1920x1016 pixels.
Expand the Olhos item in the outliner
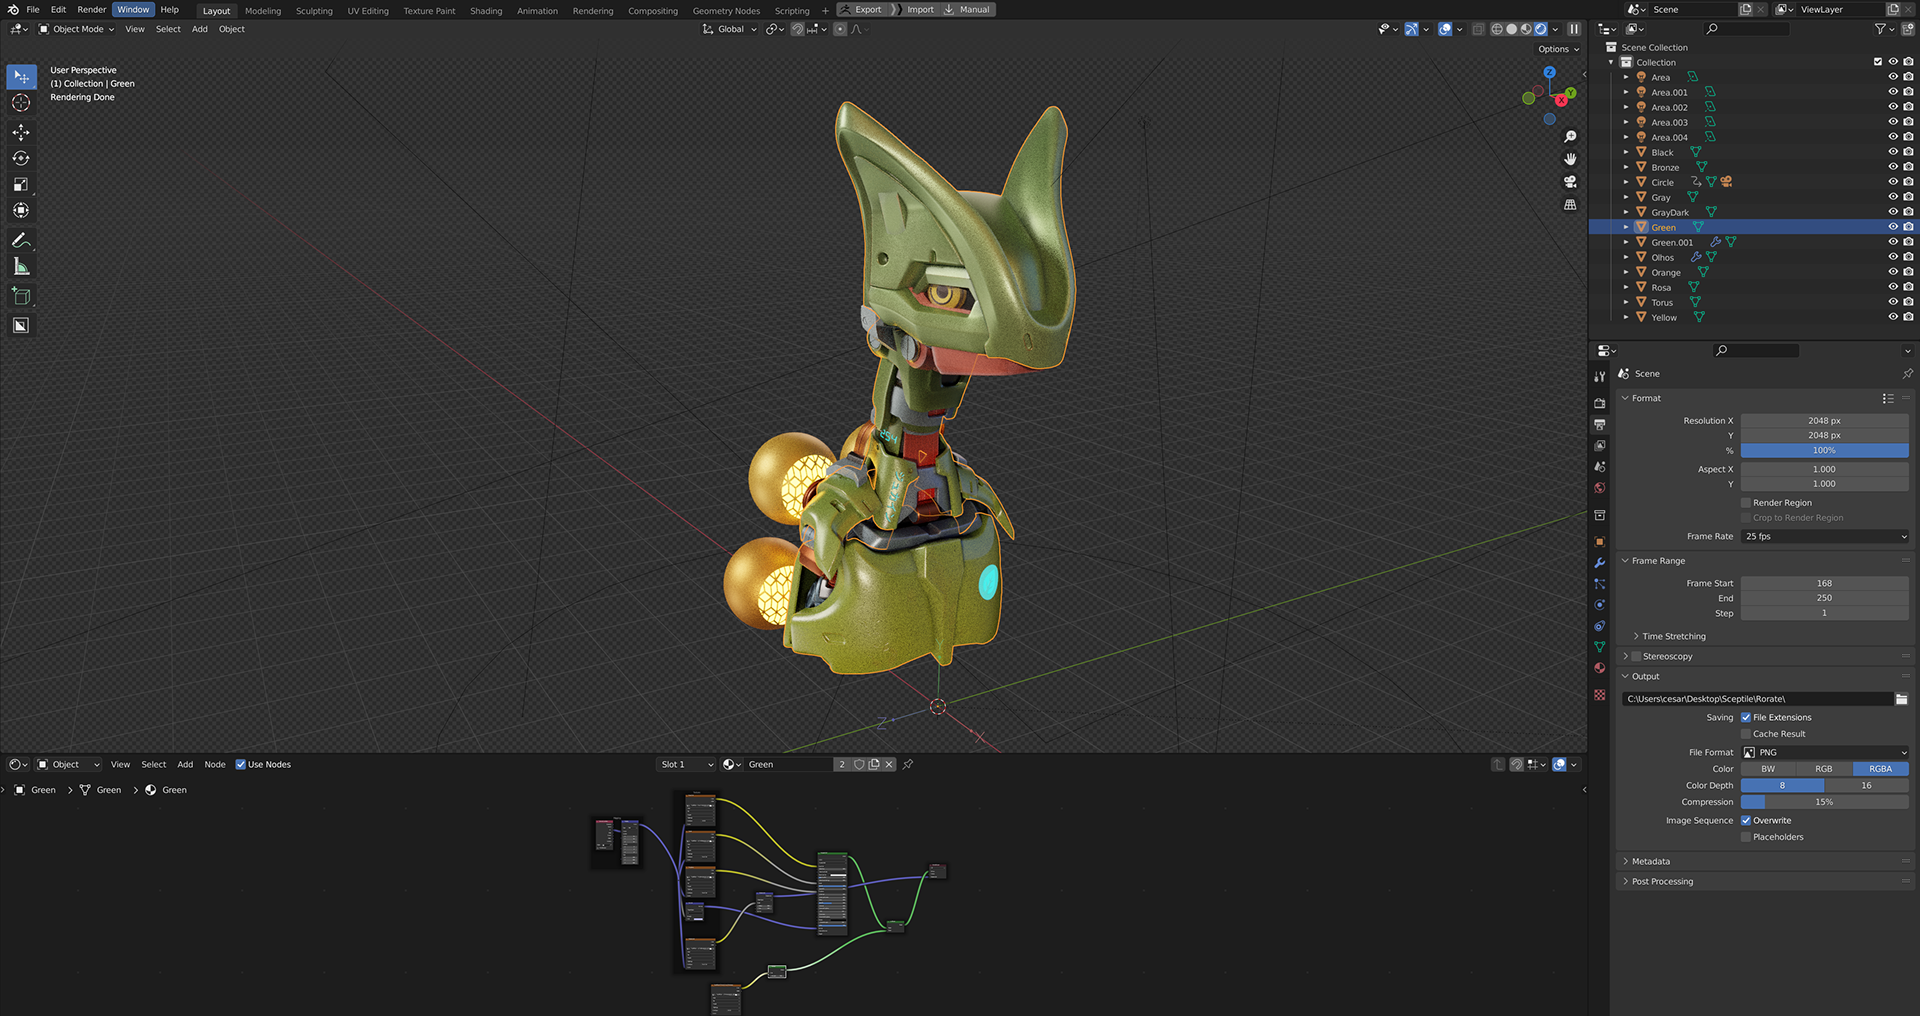coord(1626,257)
